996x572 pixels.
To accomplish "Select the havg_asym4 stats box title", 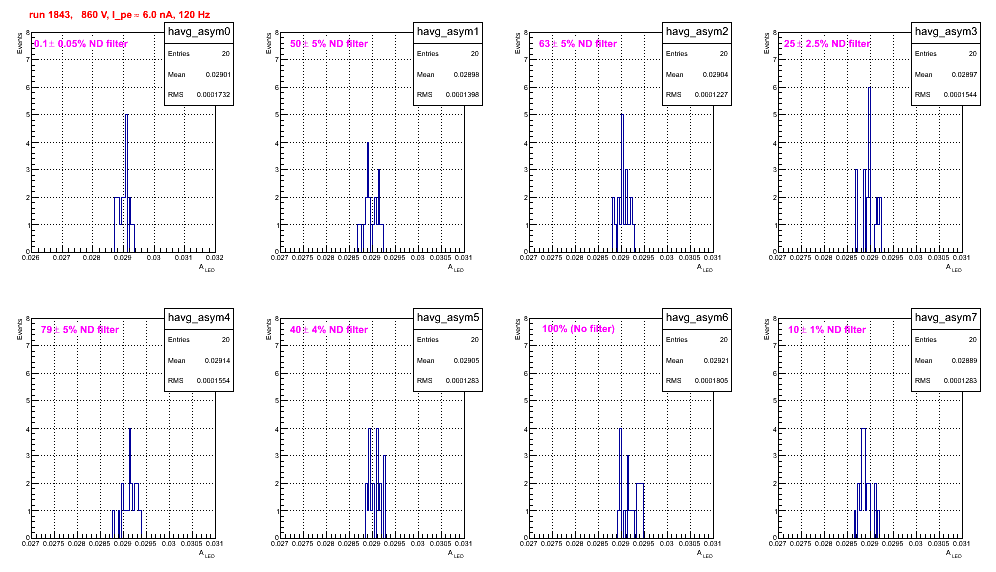I will click(199, 318).
